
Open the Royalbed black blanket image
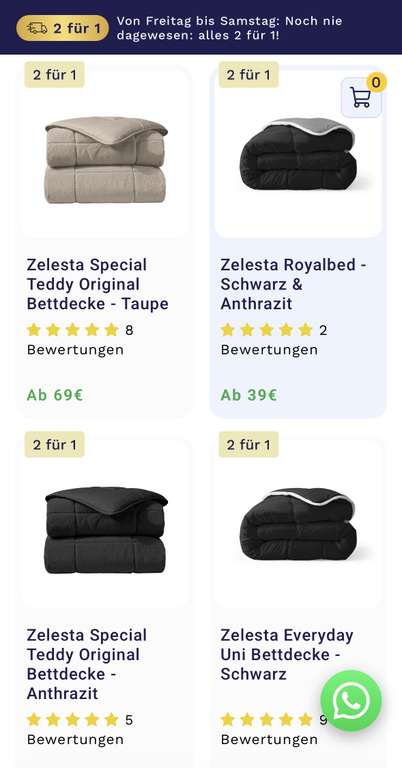point(298,153)
